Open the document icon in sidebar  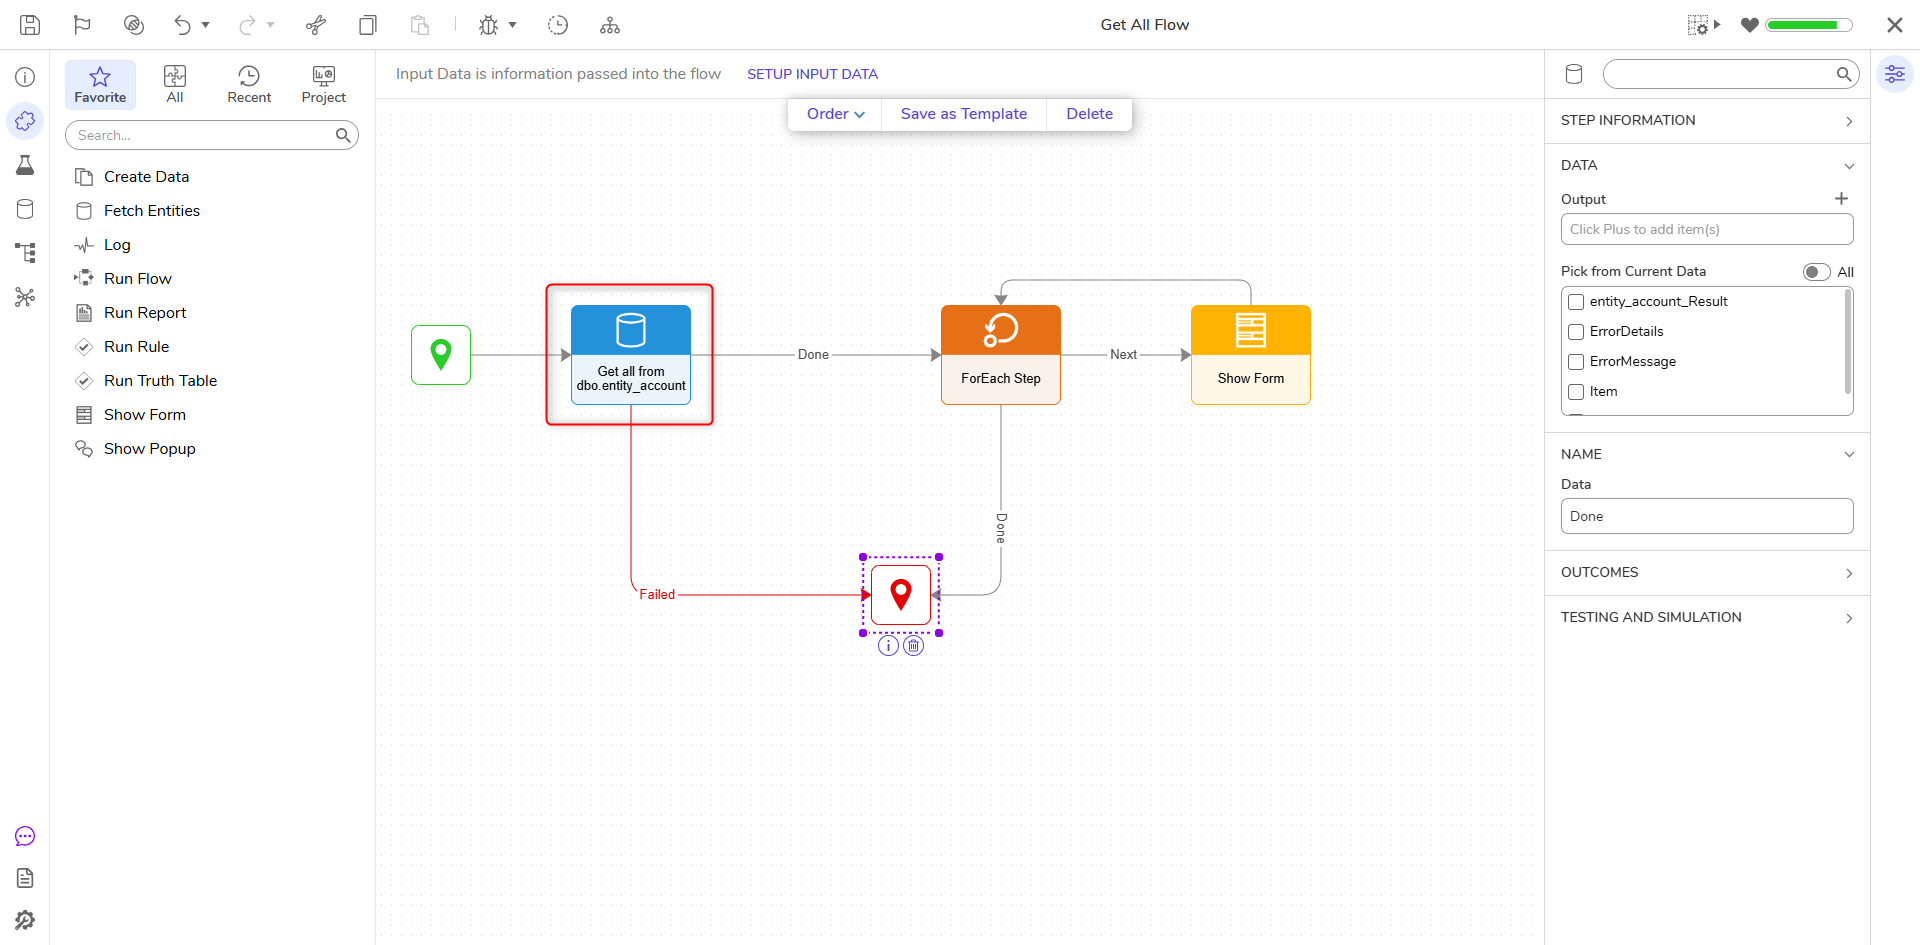[x=25, y=878]
